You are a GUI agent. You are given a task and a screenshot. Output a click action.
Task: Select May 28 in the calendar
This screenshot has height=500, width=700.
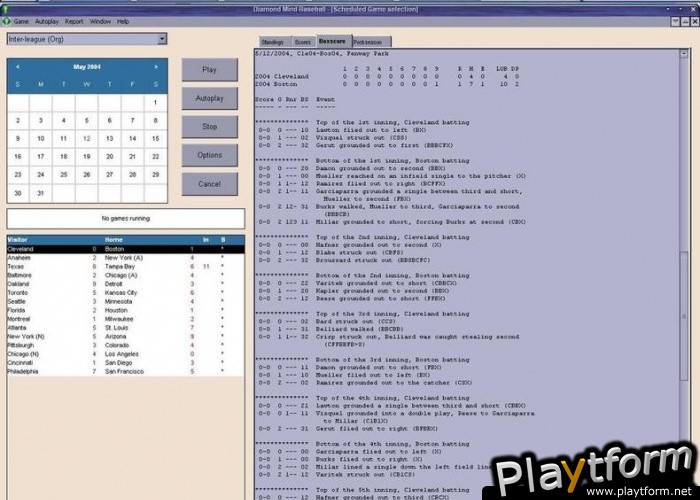133,175
